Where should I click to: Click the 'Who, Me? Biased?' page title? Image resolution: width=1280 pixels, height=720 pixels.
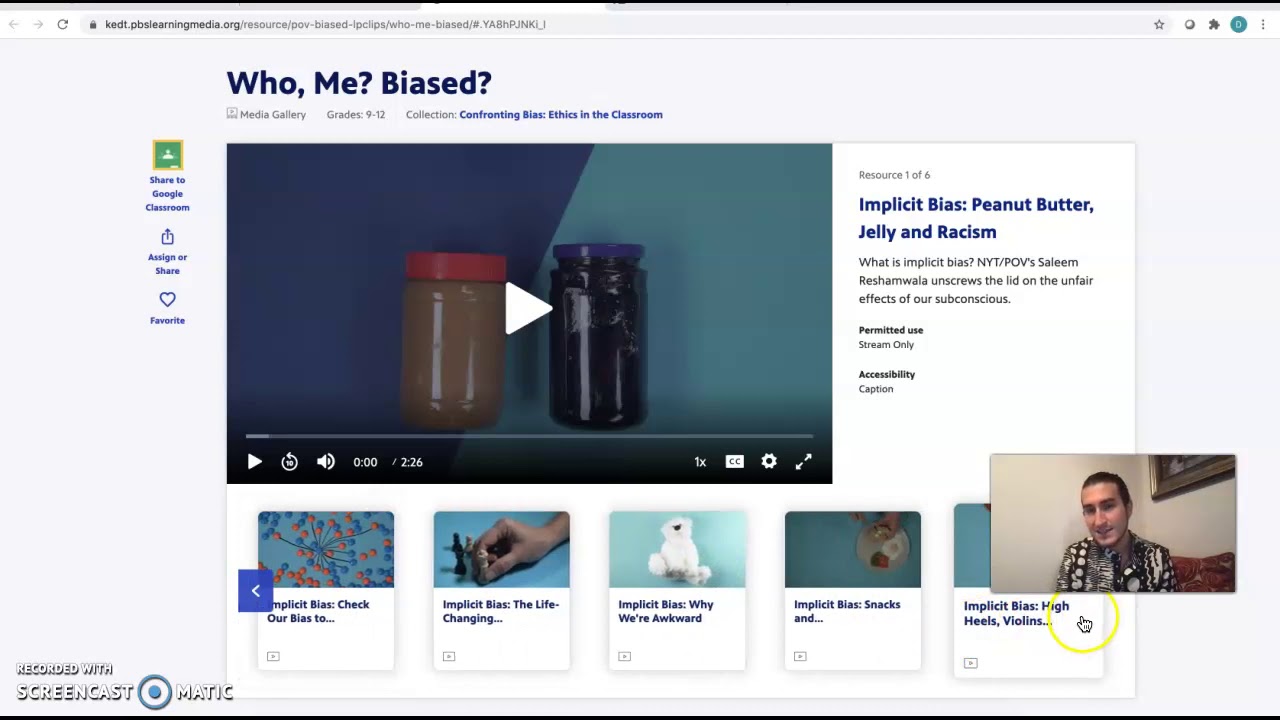(x=359, y=83)
